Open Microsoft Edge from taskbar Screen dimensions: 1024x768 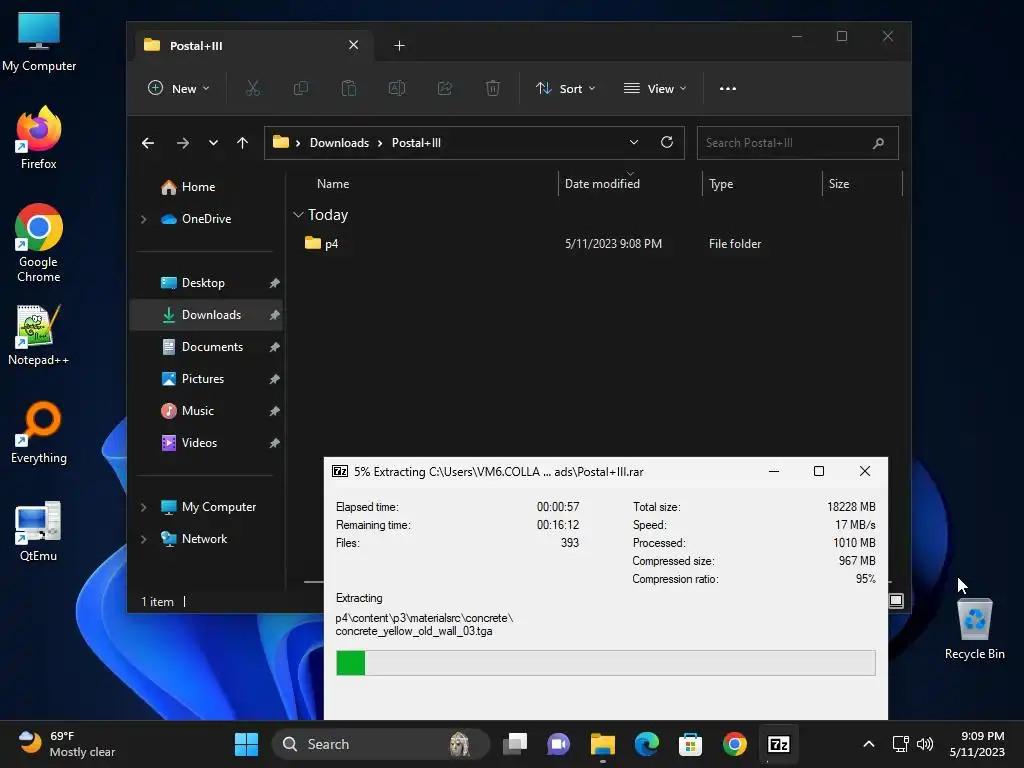[x=647, y=744]
